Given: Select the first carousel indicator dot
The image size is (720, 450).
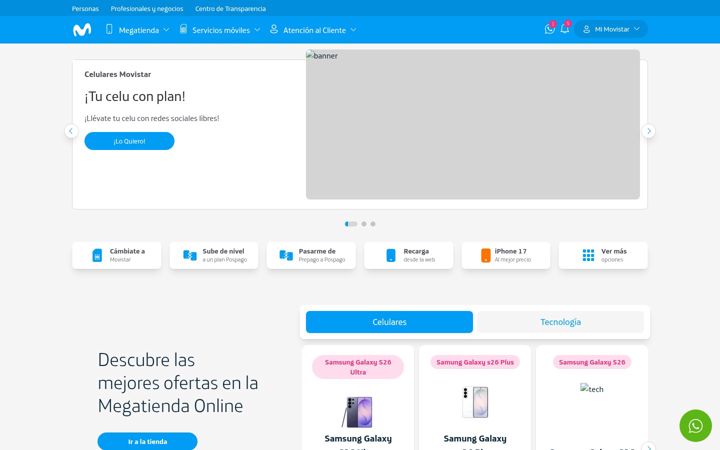Looking at the screenshot, I should pyautogui.click(x=351, y=224).
